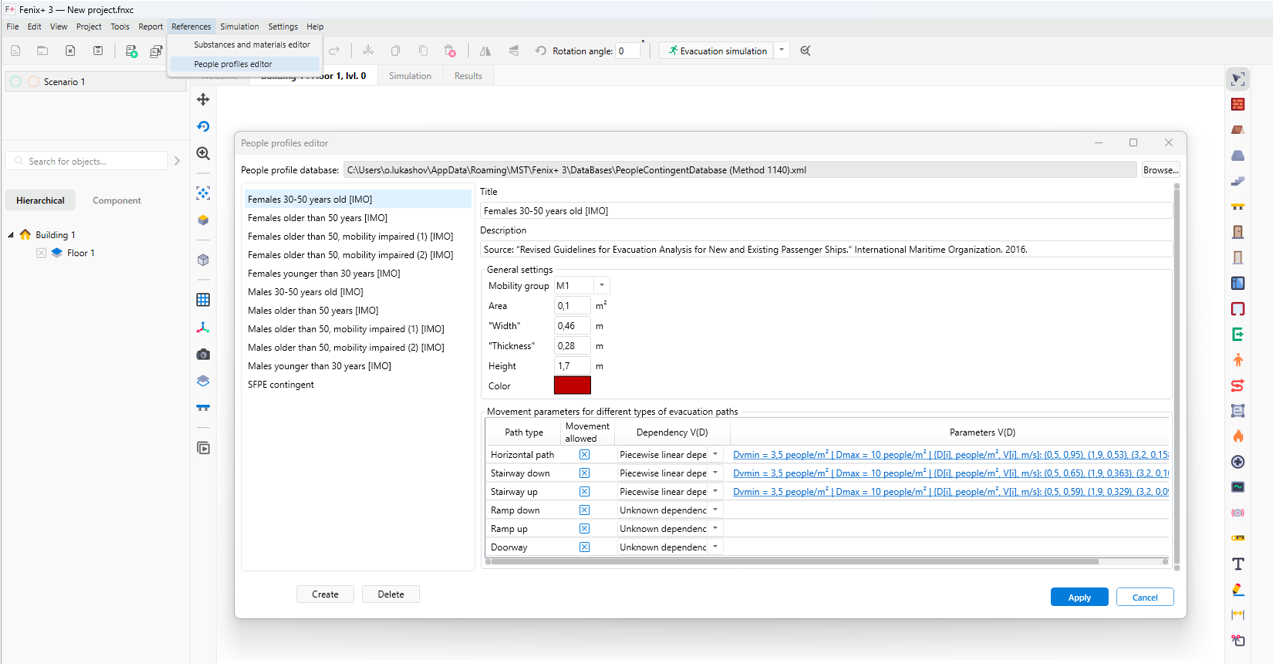The height and width of the screenshot is (664, 1273).
Task: Uncheck movement allowed for Horizontal path
Action: (x=584, y=454)
